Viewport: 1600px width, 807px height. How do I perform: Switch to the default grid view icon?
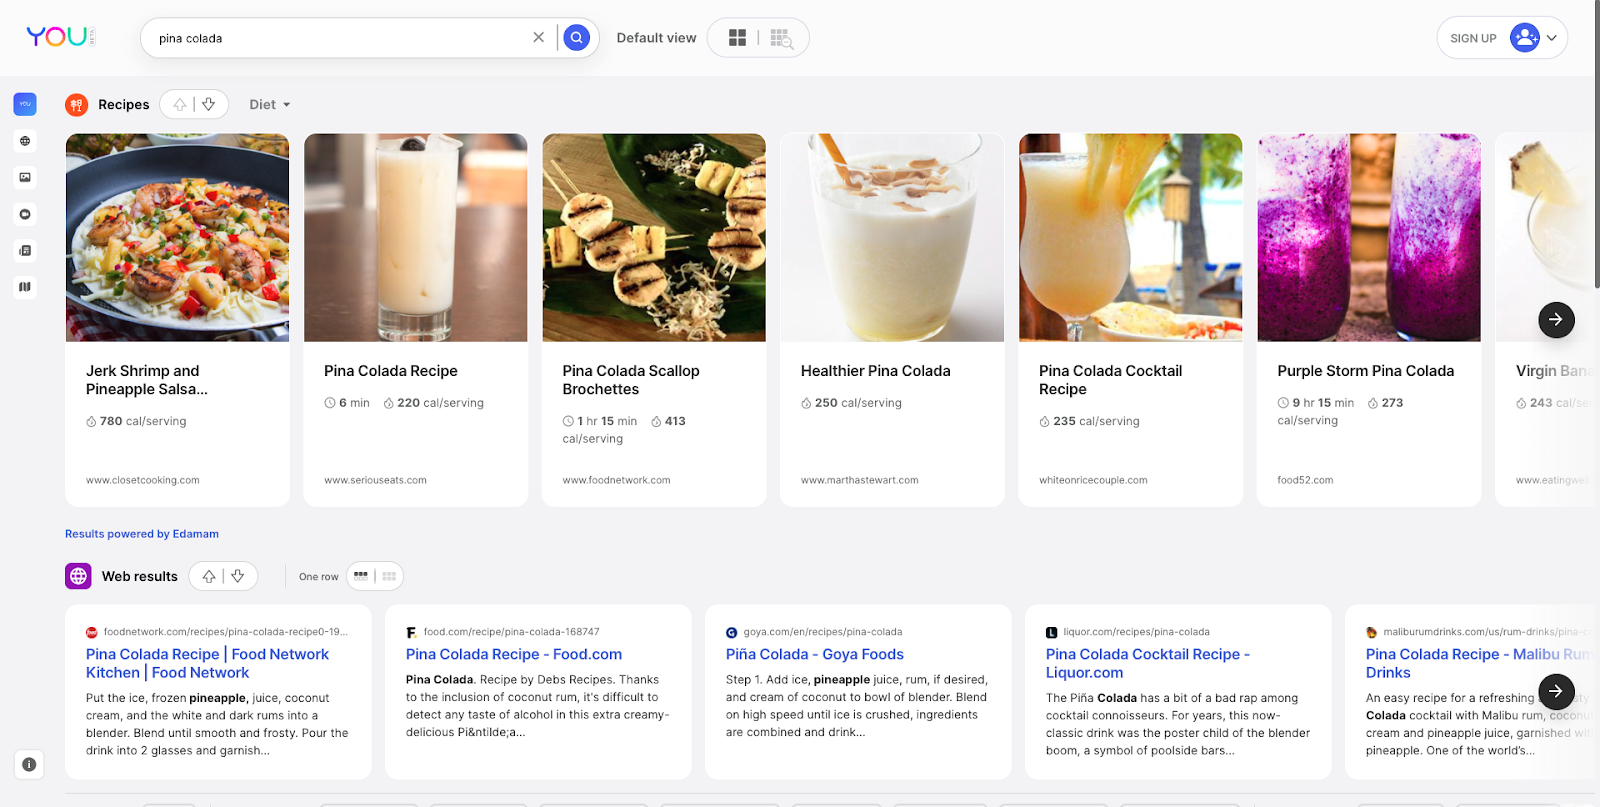(x=737, y=37)
